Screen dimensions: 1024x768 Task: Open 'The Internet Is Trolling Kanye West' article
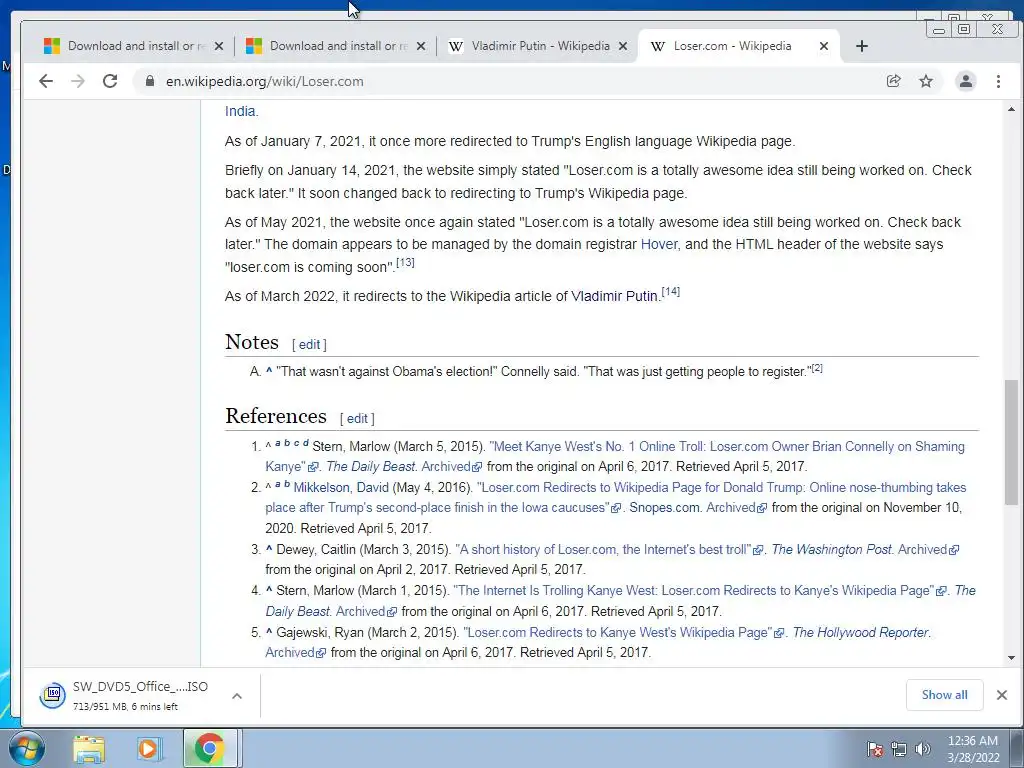click(699, 590)
